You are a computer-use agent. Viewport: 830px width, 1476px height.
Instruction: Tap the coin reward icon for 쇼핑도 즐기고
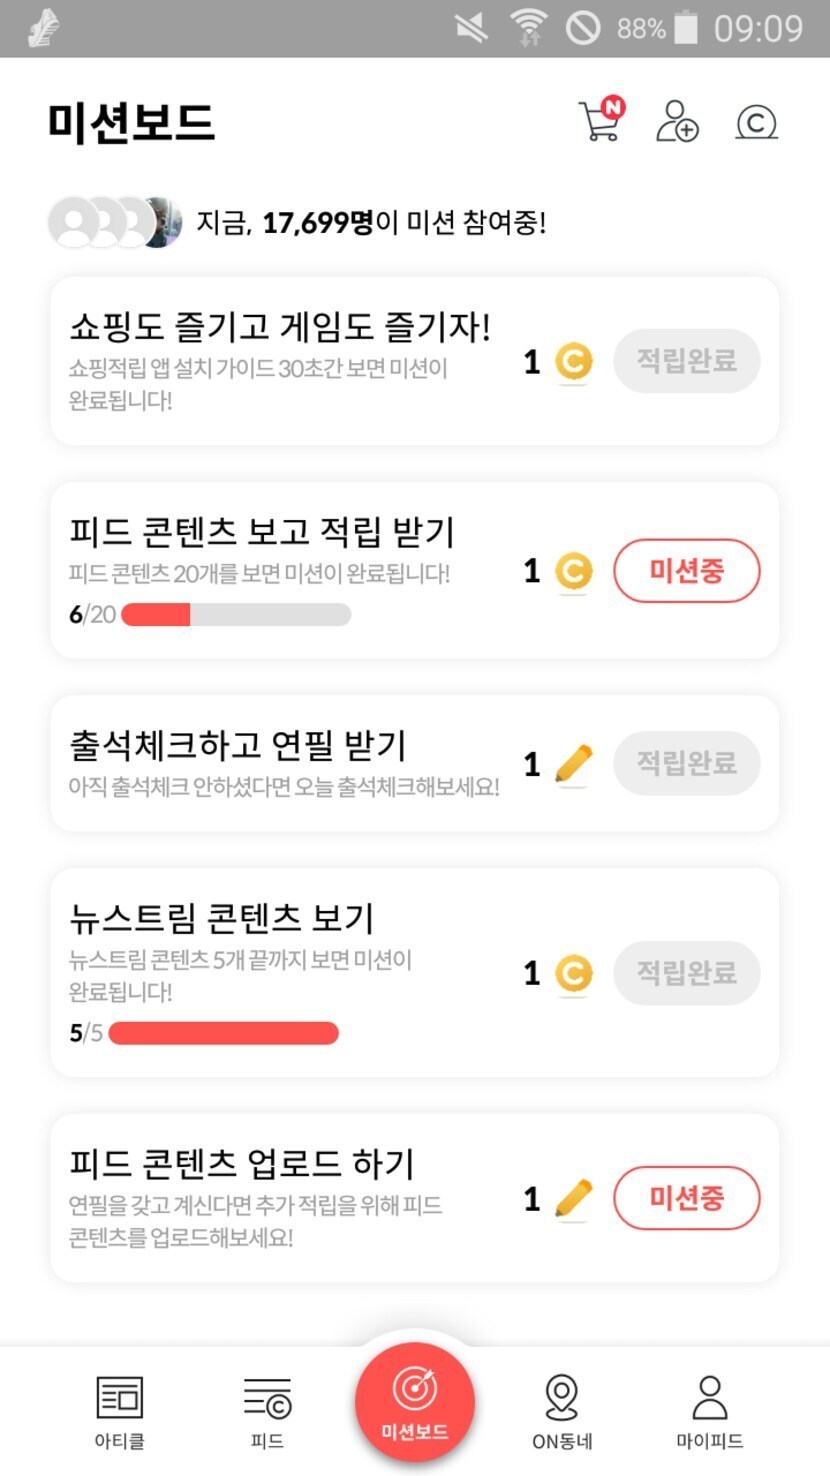coord(573,362)
